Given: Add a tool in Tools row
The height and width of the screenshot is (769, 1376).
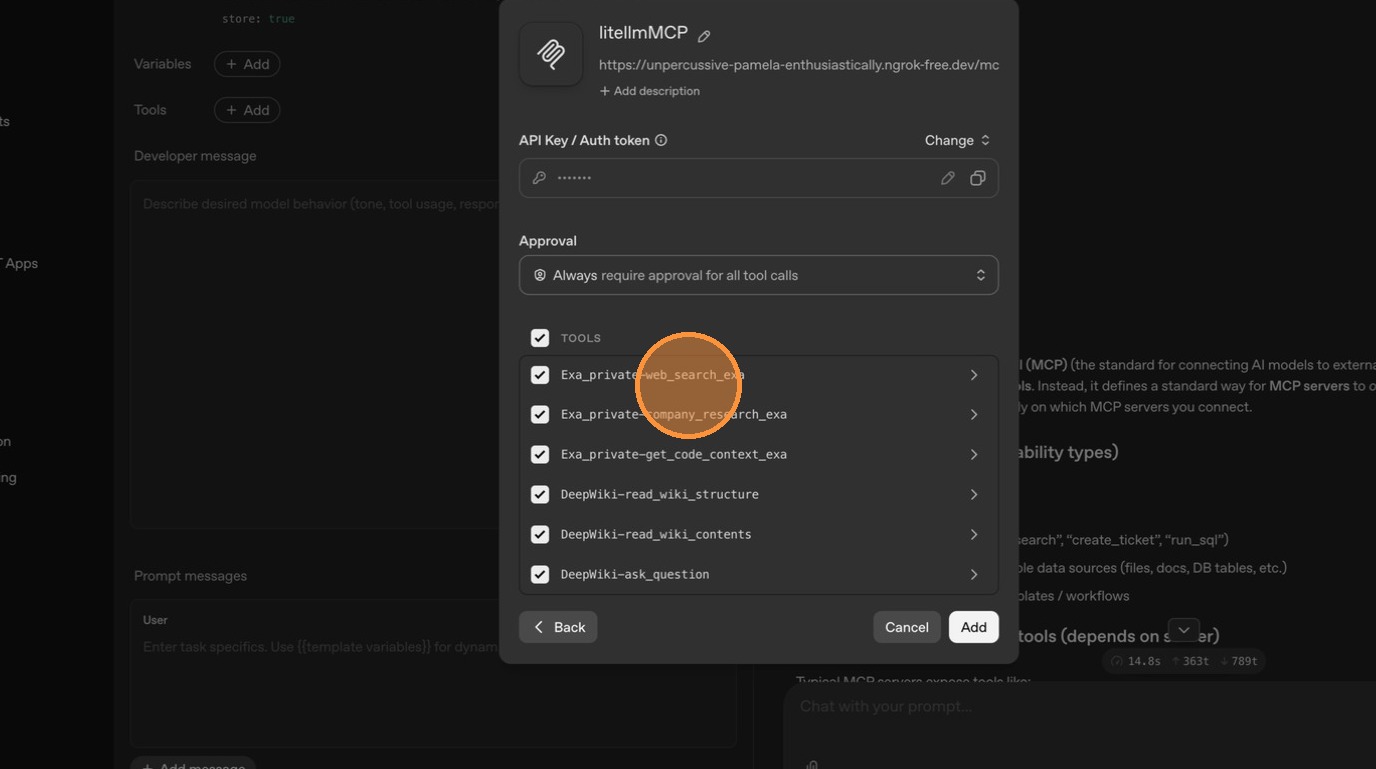Looking at the screenshot, I should click(x=247, y=110).
